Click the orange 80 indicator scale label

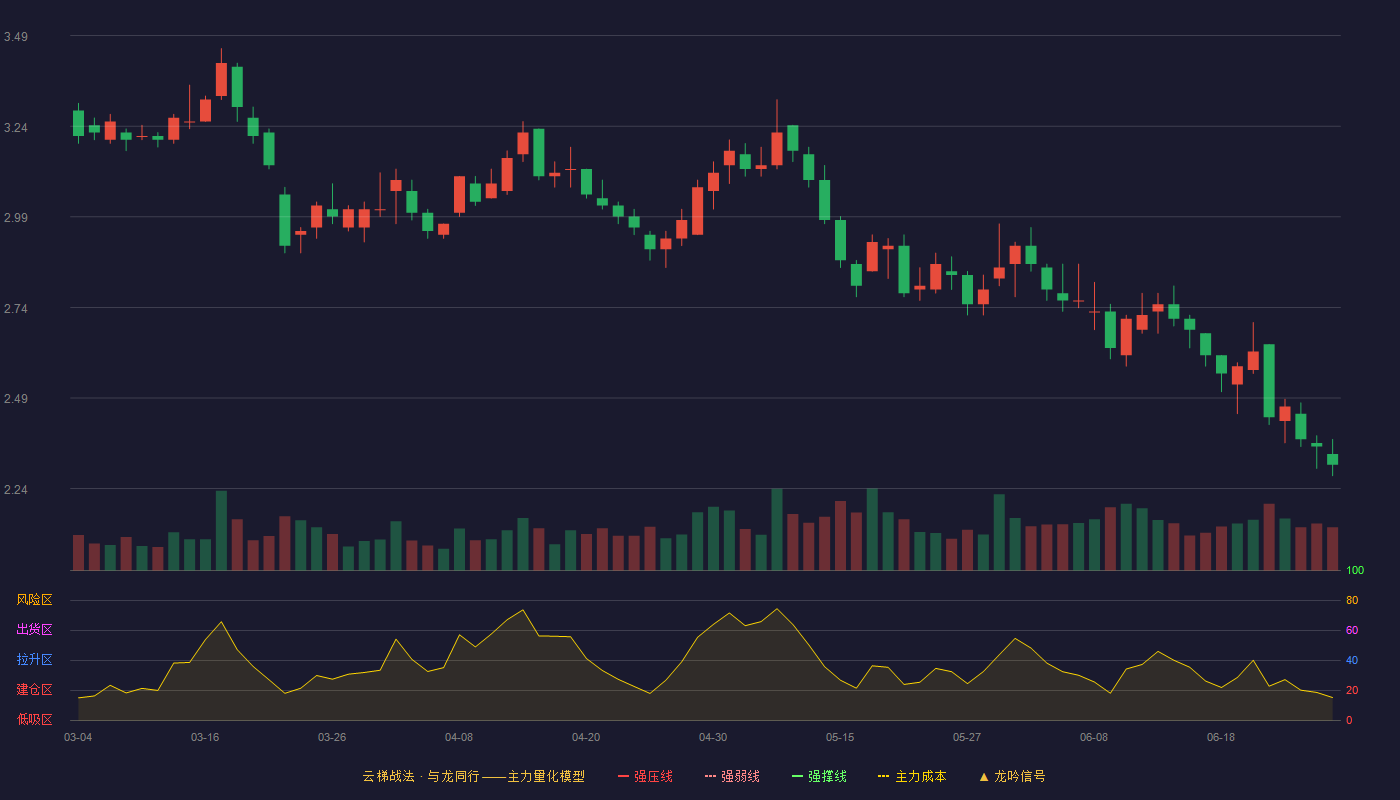coord(1352,601)
